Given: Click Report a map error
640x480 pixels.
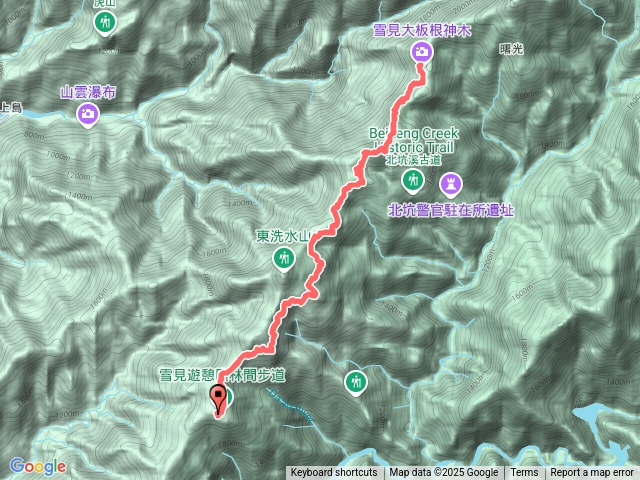Looking at the screenshot, I should point(592,473).
